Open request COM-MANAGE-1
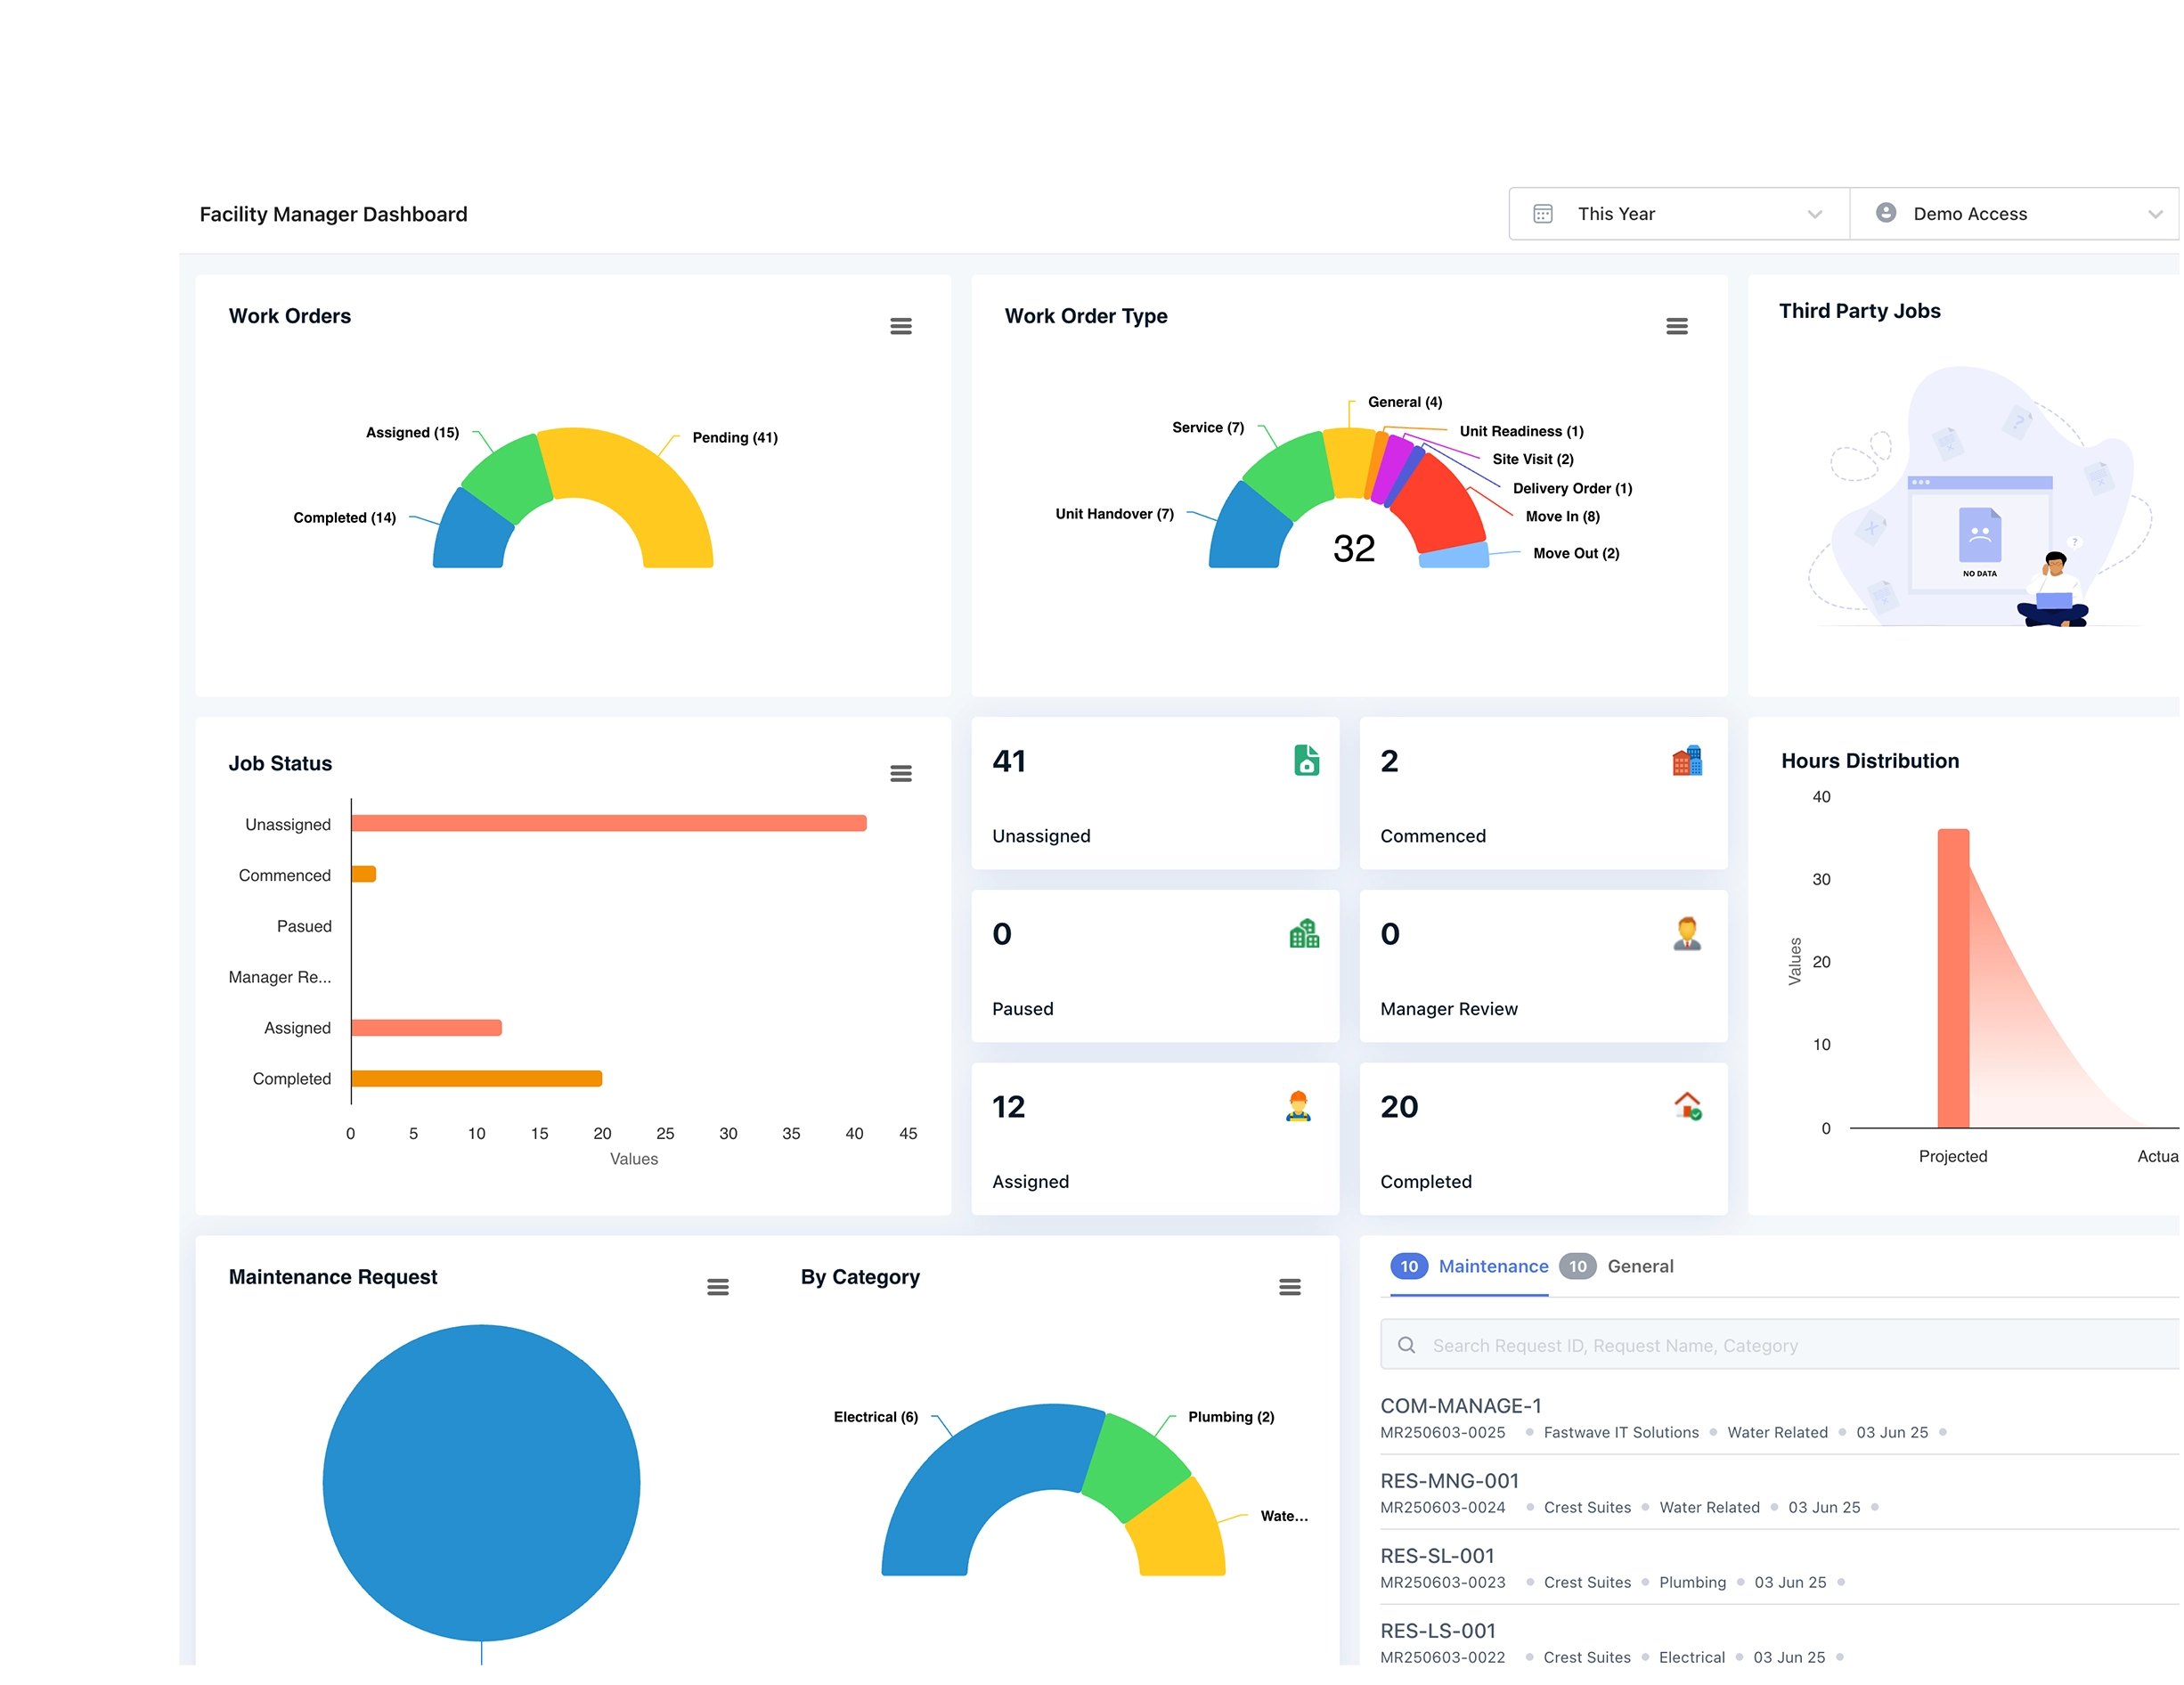Screen dimensions: 2184x1685 pos(1460,1405)
